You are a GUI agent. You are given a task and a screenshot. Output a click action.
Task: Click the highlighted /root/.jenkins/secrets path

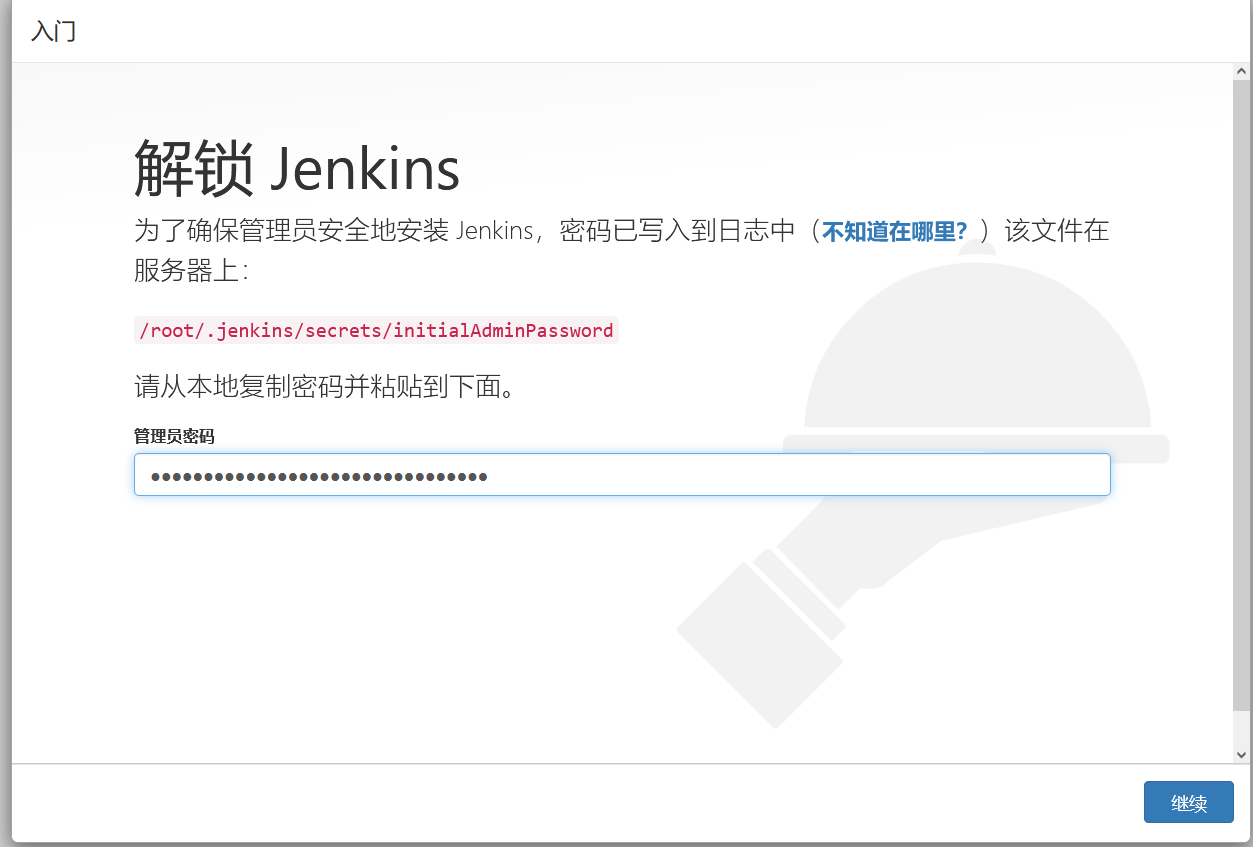[x=376, y=330]
